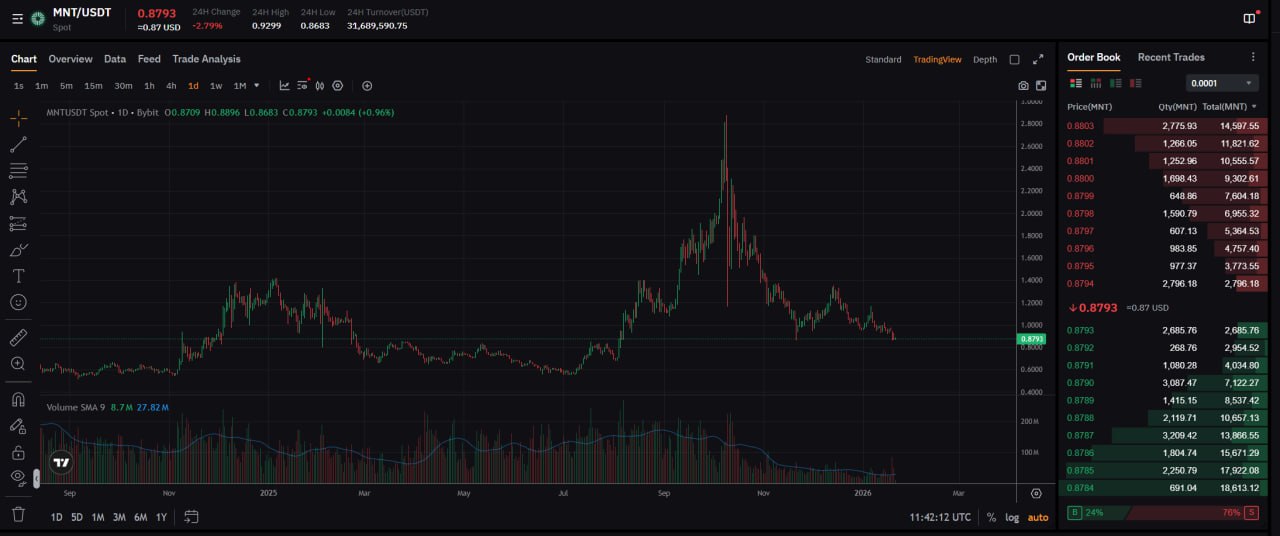The width and height of the screenshot is (1280, 536).
Task: Select the Text annotation tool
Action: tap(18, 276)
